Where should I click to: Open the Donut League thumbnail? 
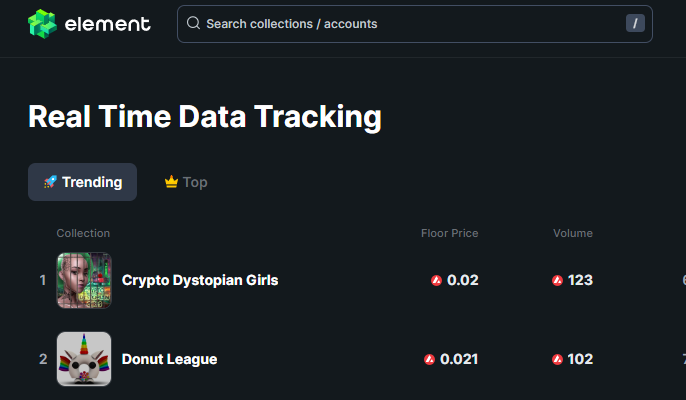coord(84,359)
